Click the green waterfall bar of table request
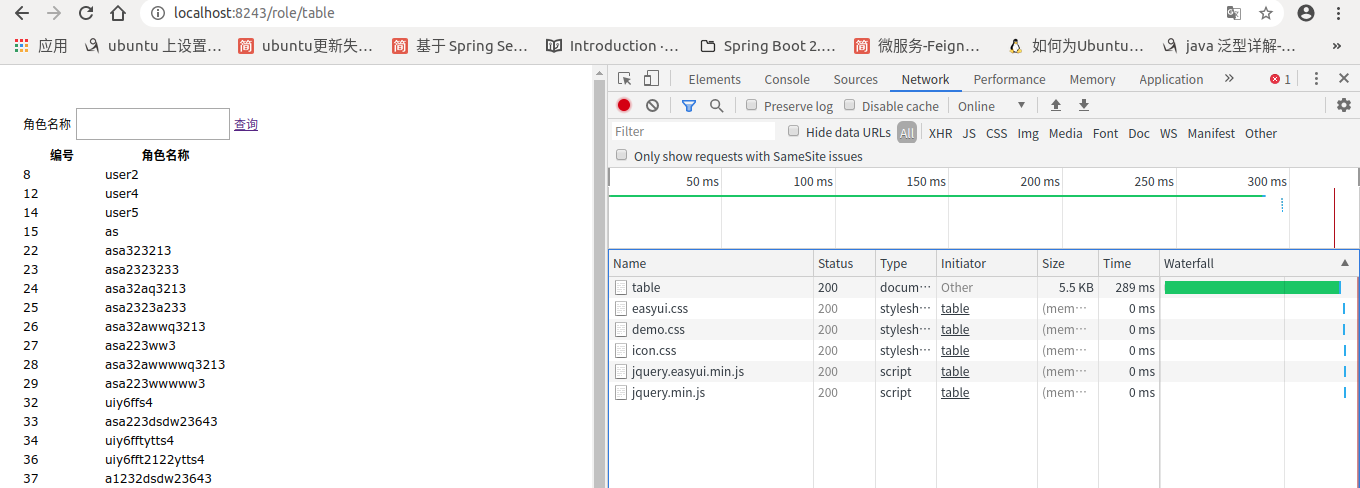This screenshot has width=1360, height=488. [1252, 288]
